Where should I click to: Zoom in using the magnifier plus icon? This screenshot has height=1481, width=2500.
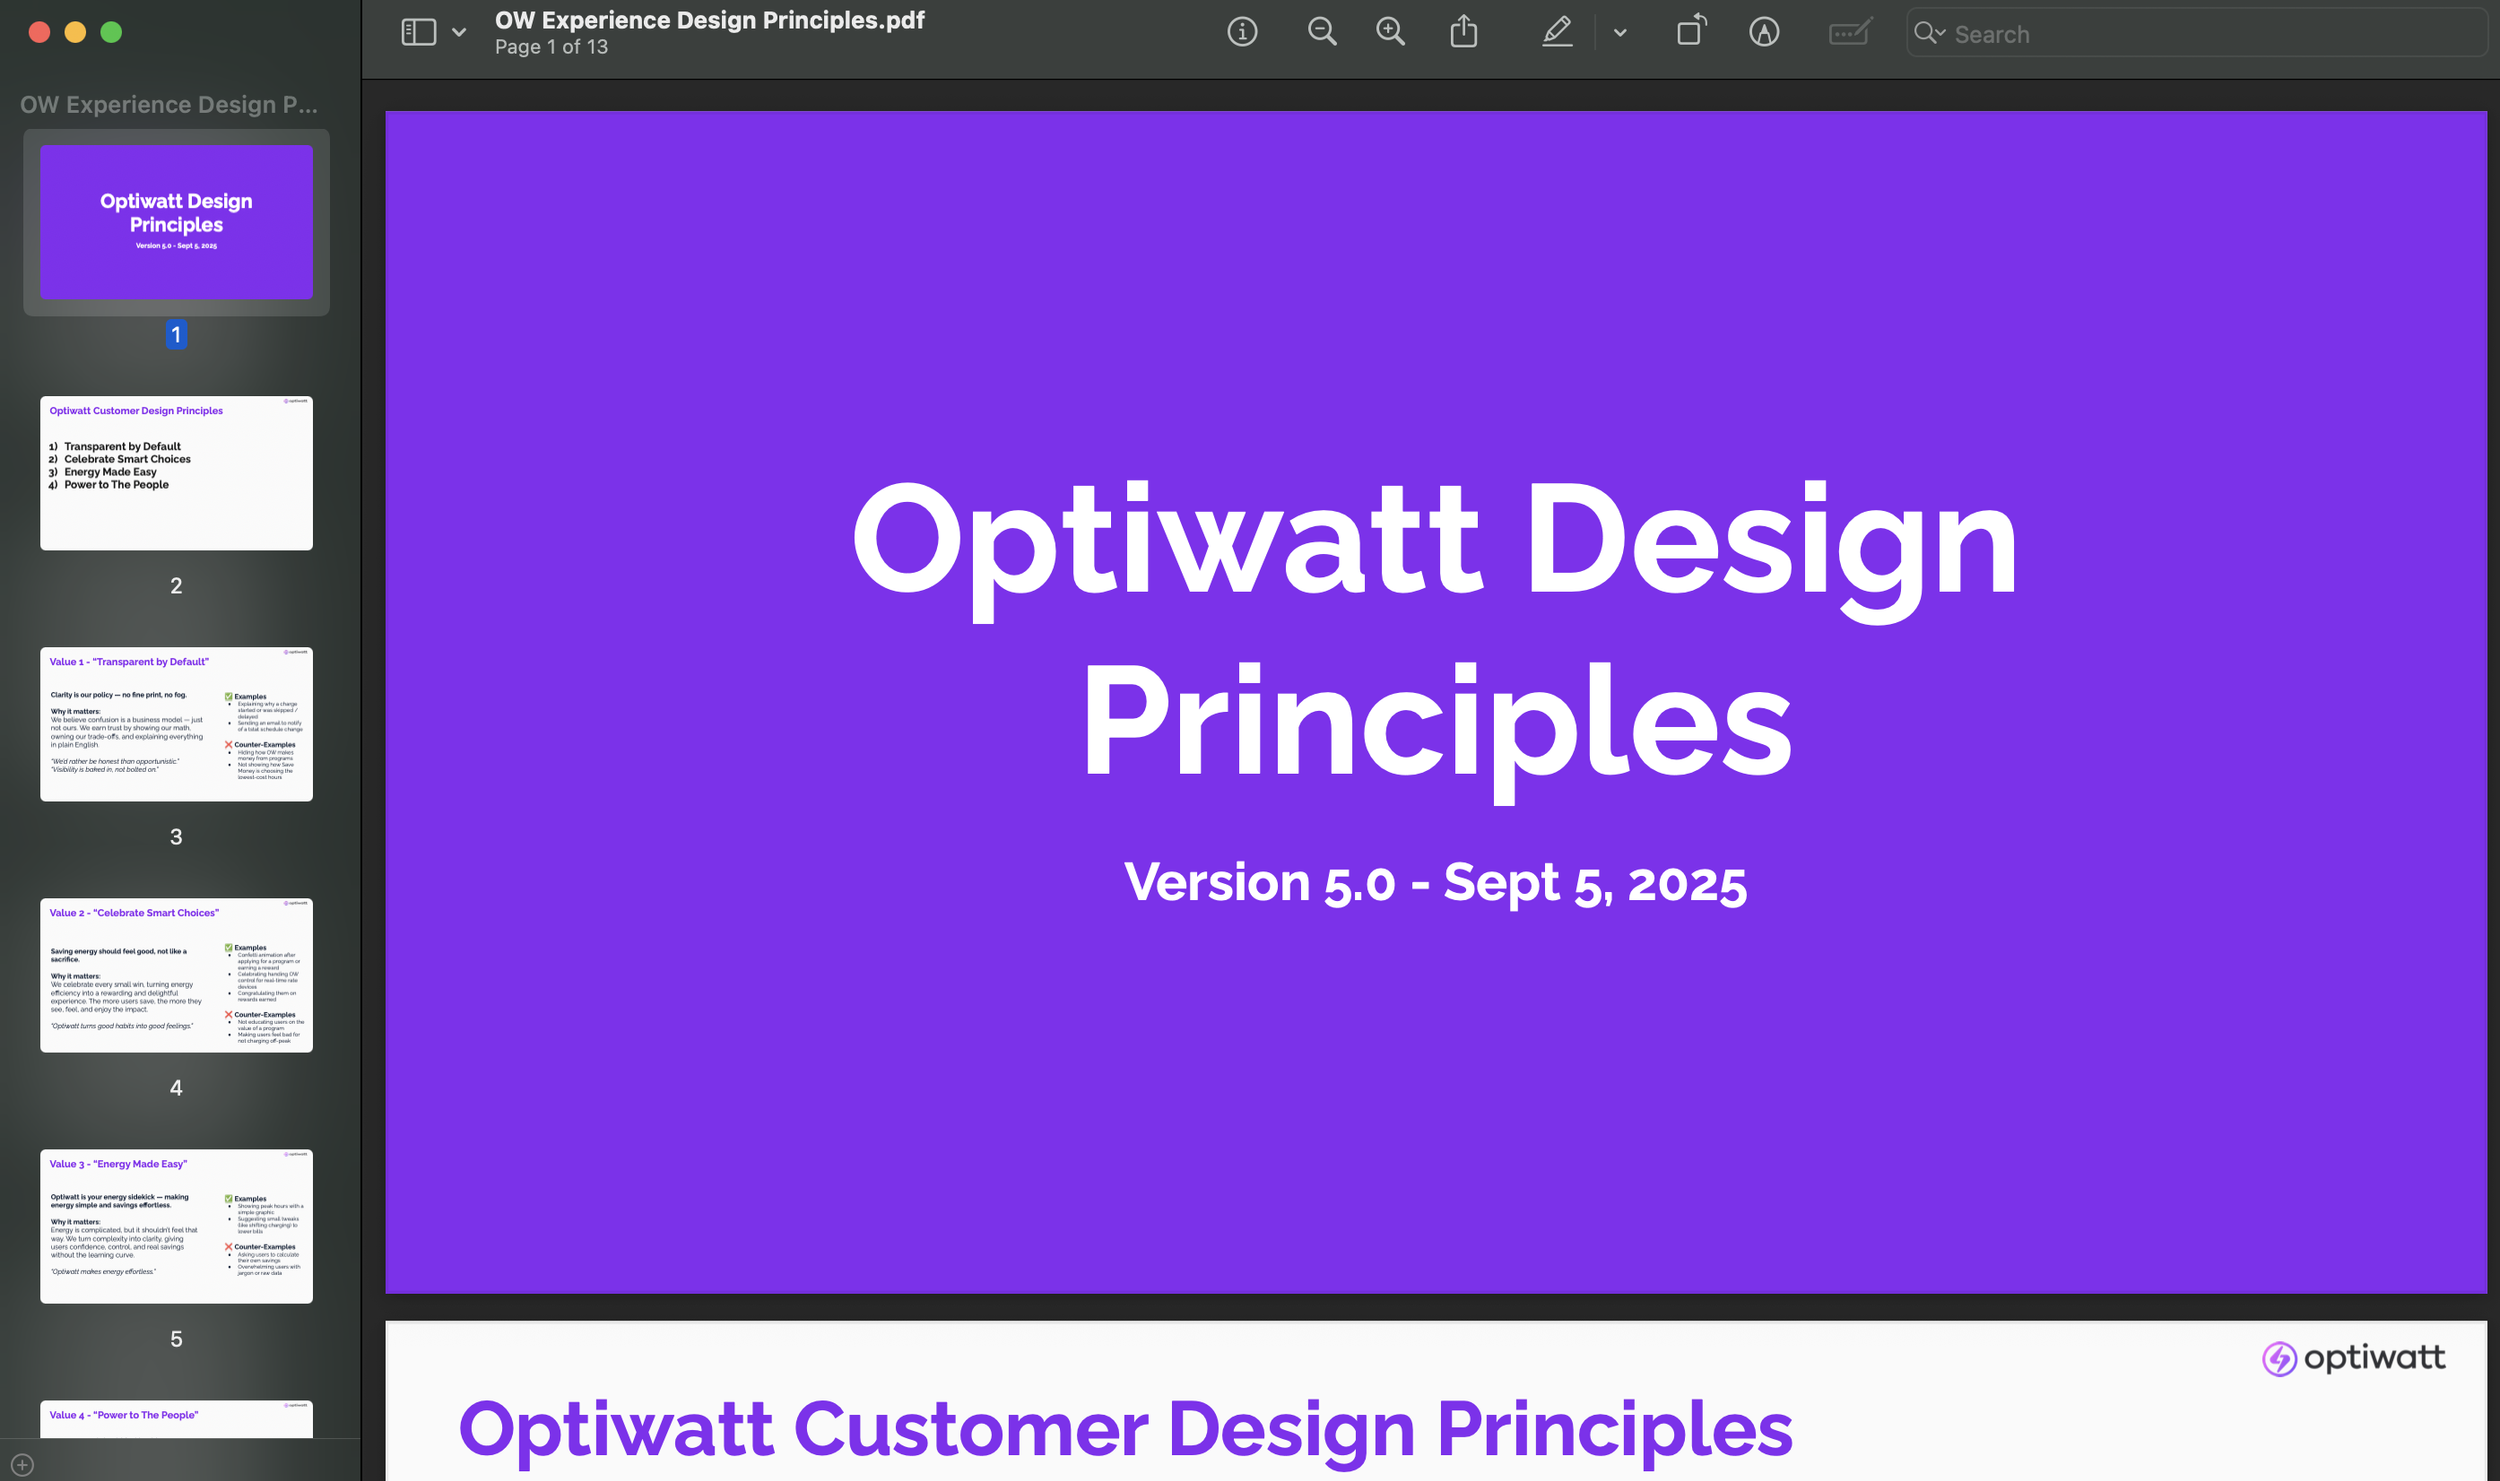(x=1390, y=32)
